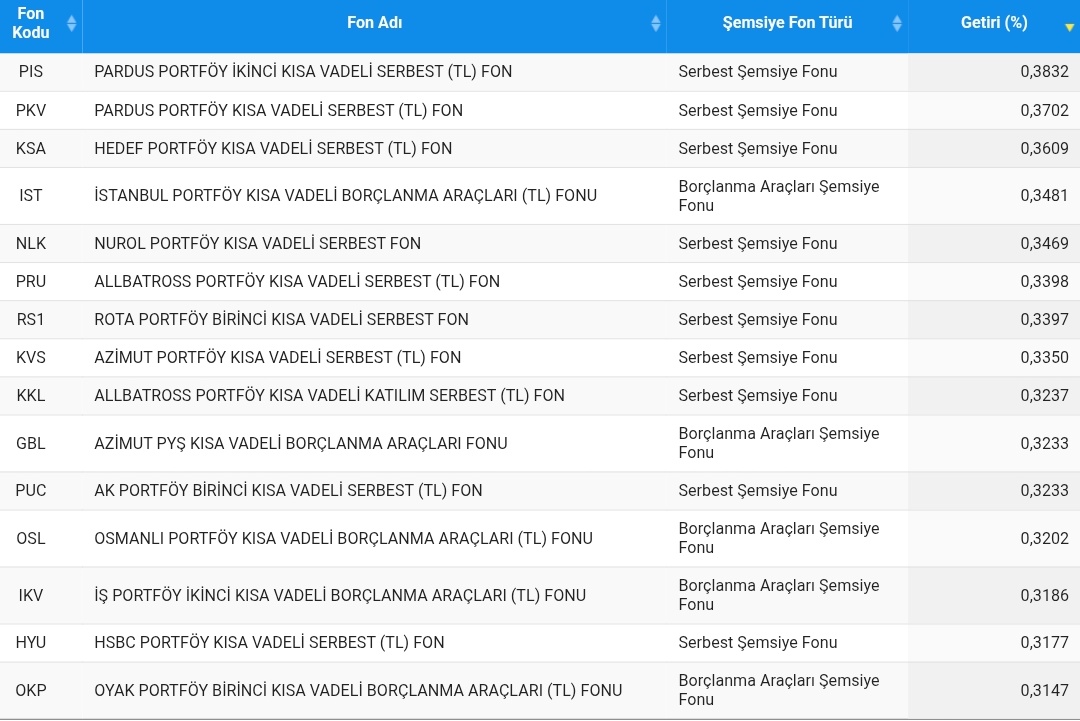1080x721 pixels.
Task: Click return value 0,3177
Action: pyautogui.click(x=1044, y=642)
